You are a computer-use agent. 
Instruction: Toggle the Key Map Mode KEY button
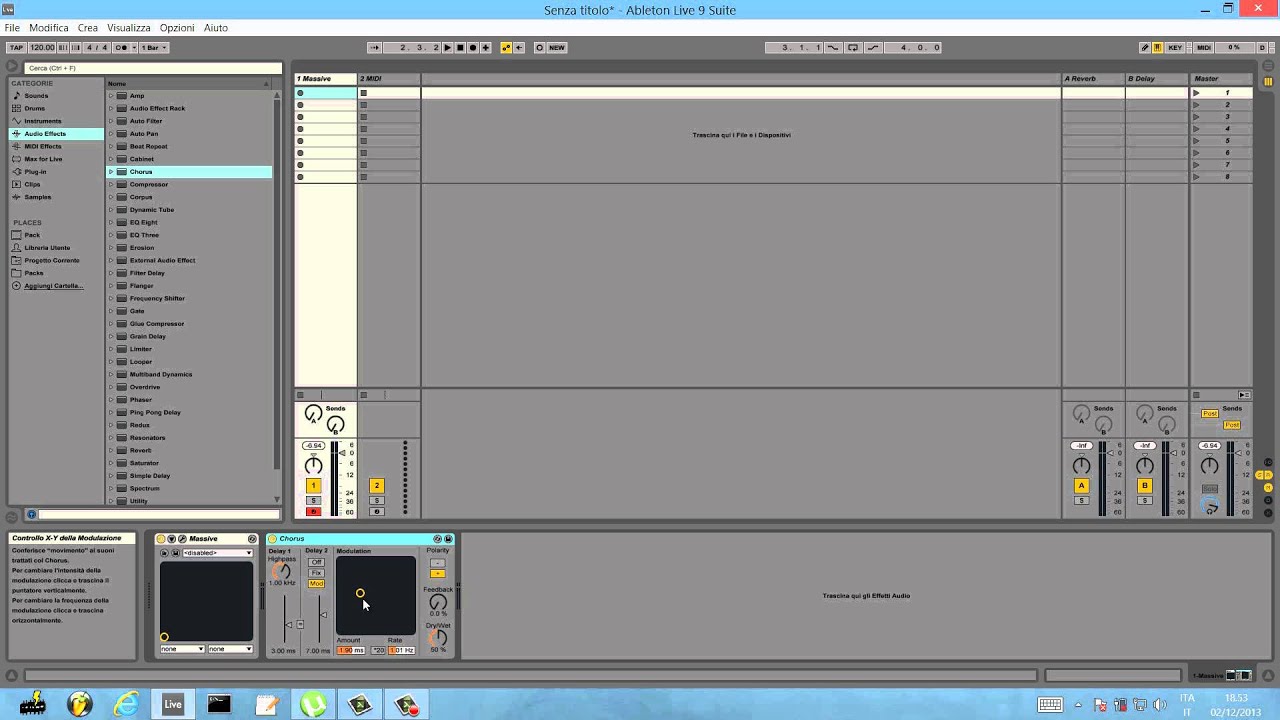1175,47
